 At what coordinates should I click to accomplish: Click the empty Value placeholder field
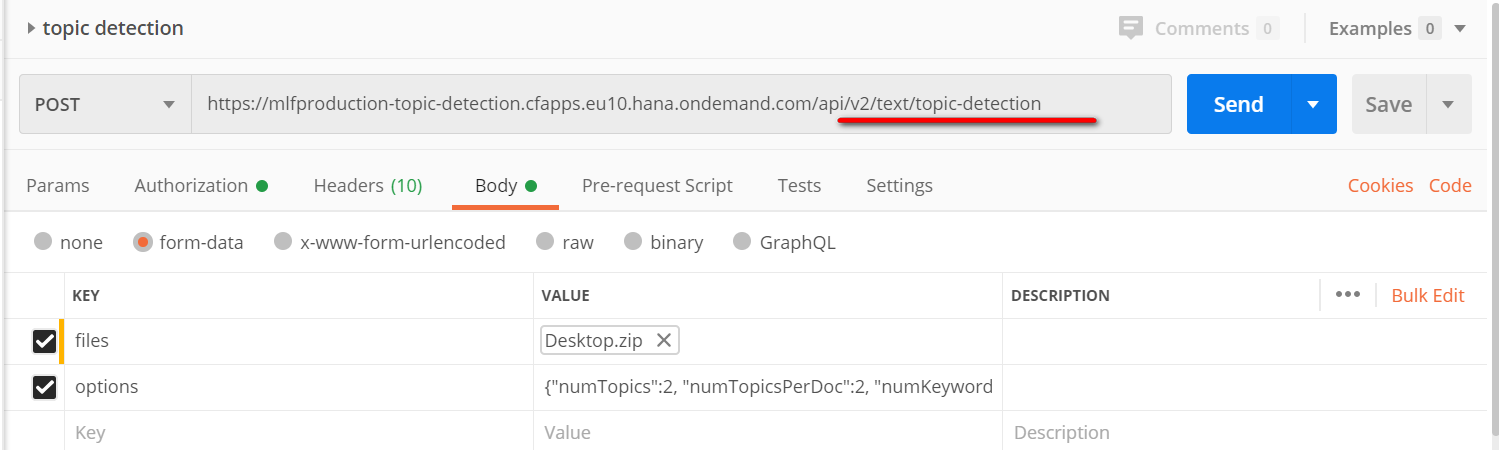pos(768,433)
